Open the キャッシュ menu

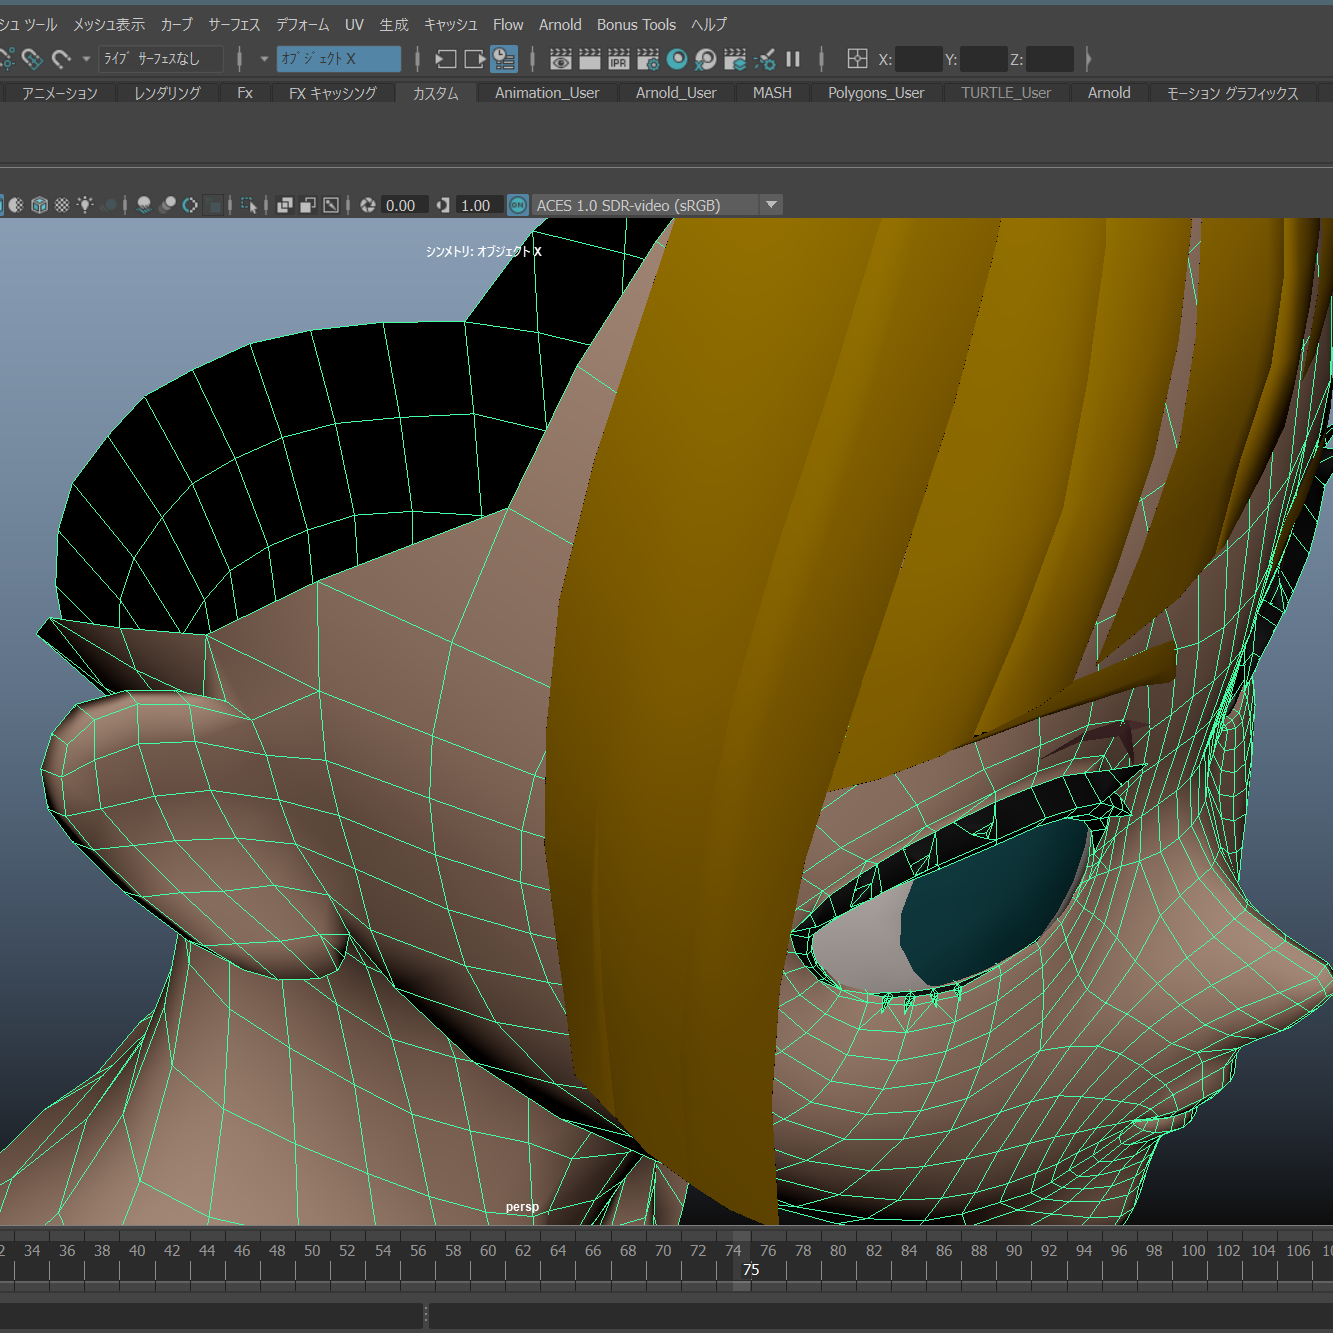click(451, 24)
